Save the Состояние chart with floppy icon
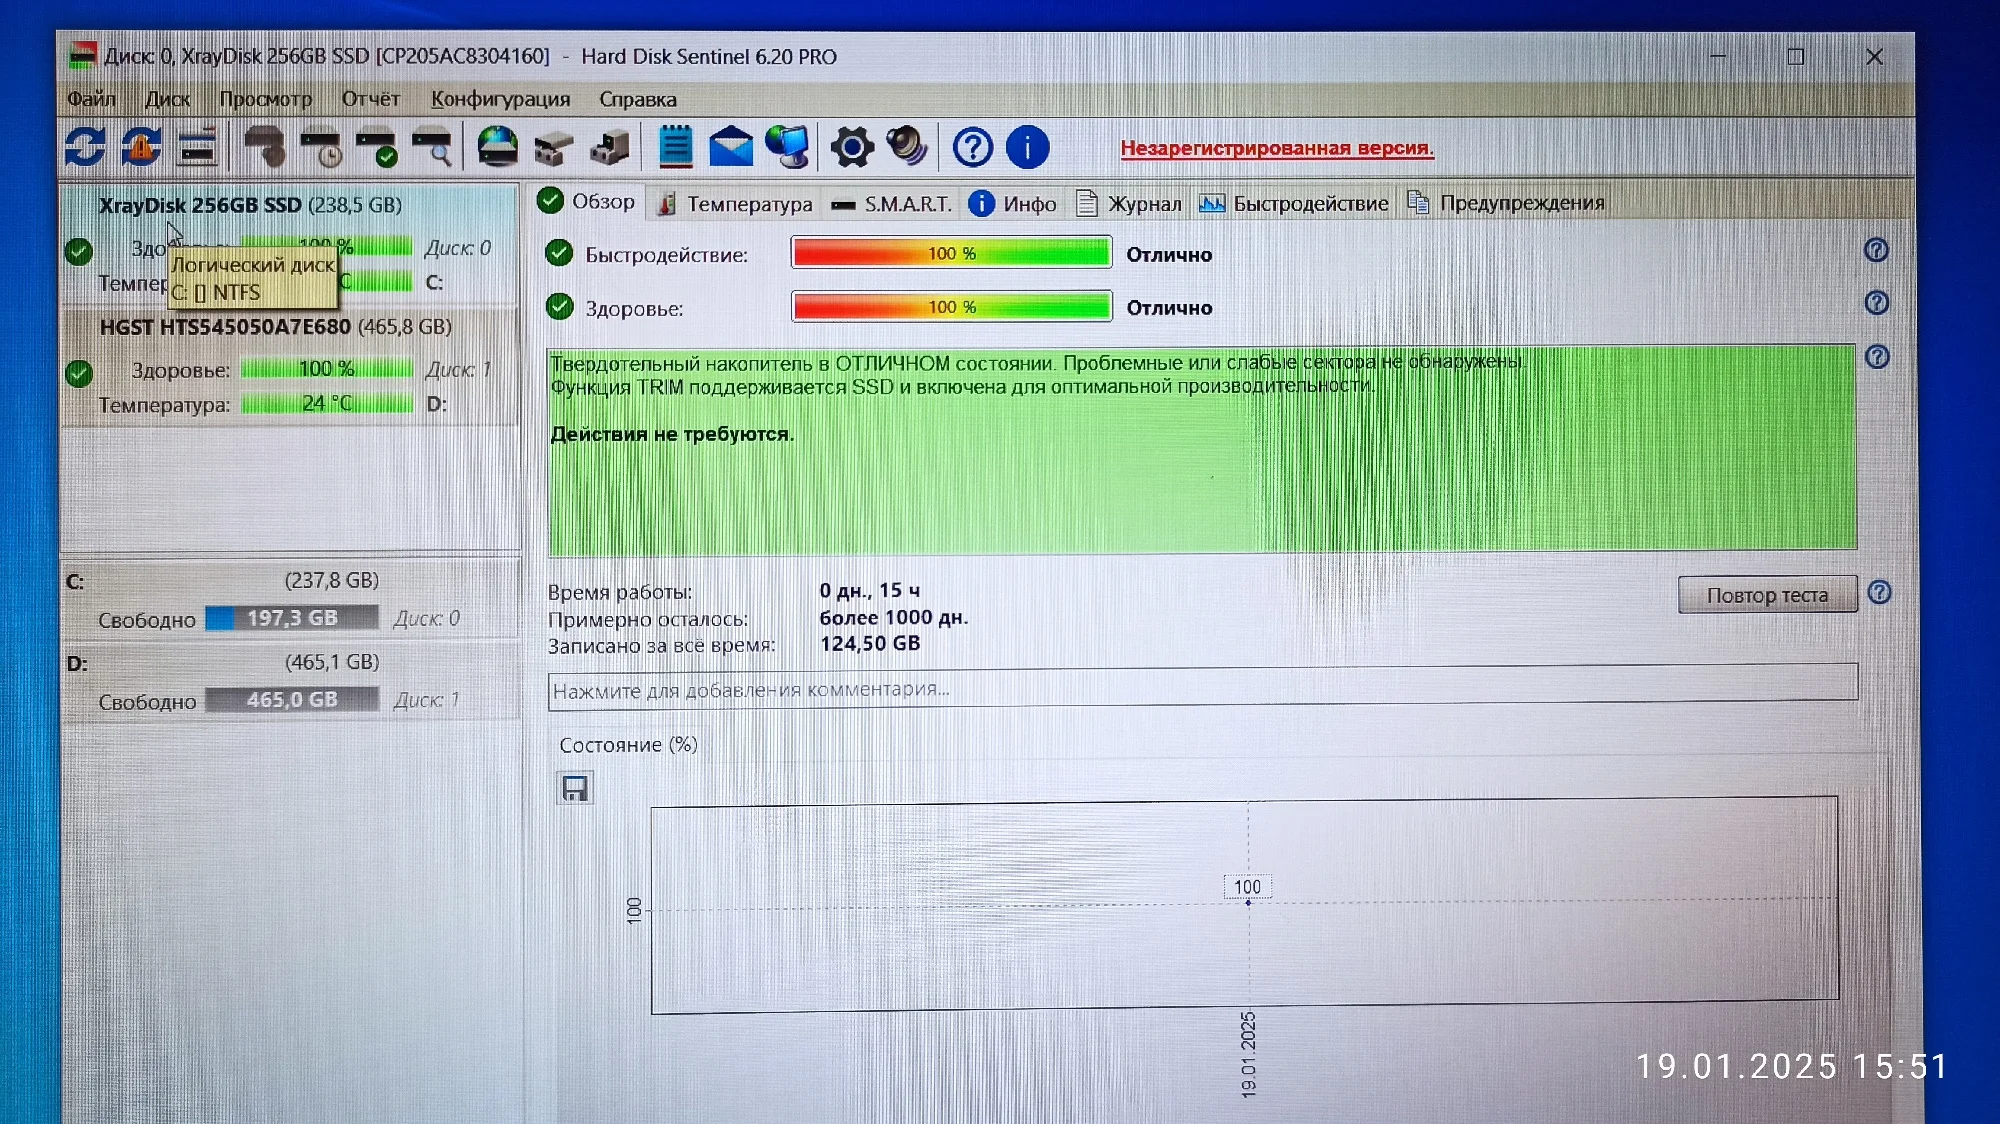Image resolution: width=2000 pixels, height=1124 pixels. (575, 789)
